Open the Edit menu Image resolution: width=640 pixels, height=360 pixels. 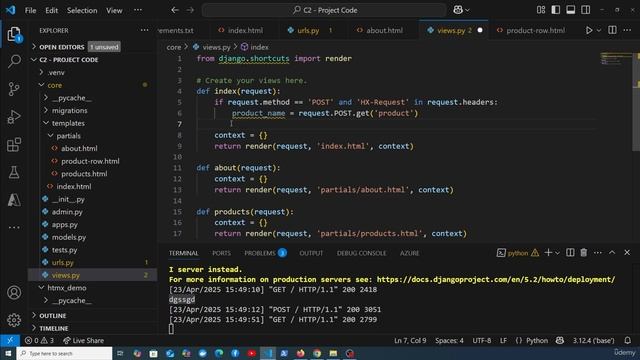coord(51,10)
